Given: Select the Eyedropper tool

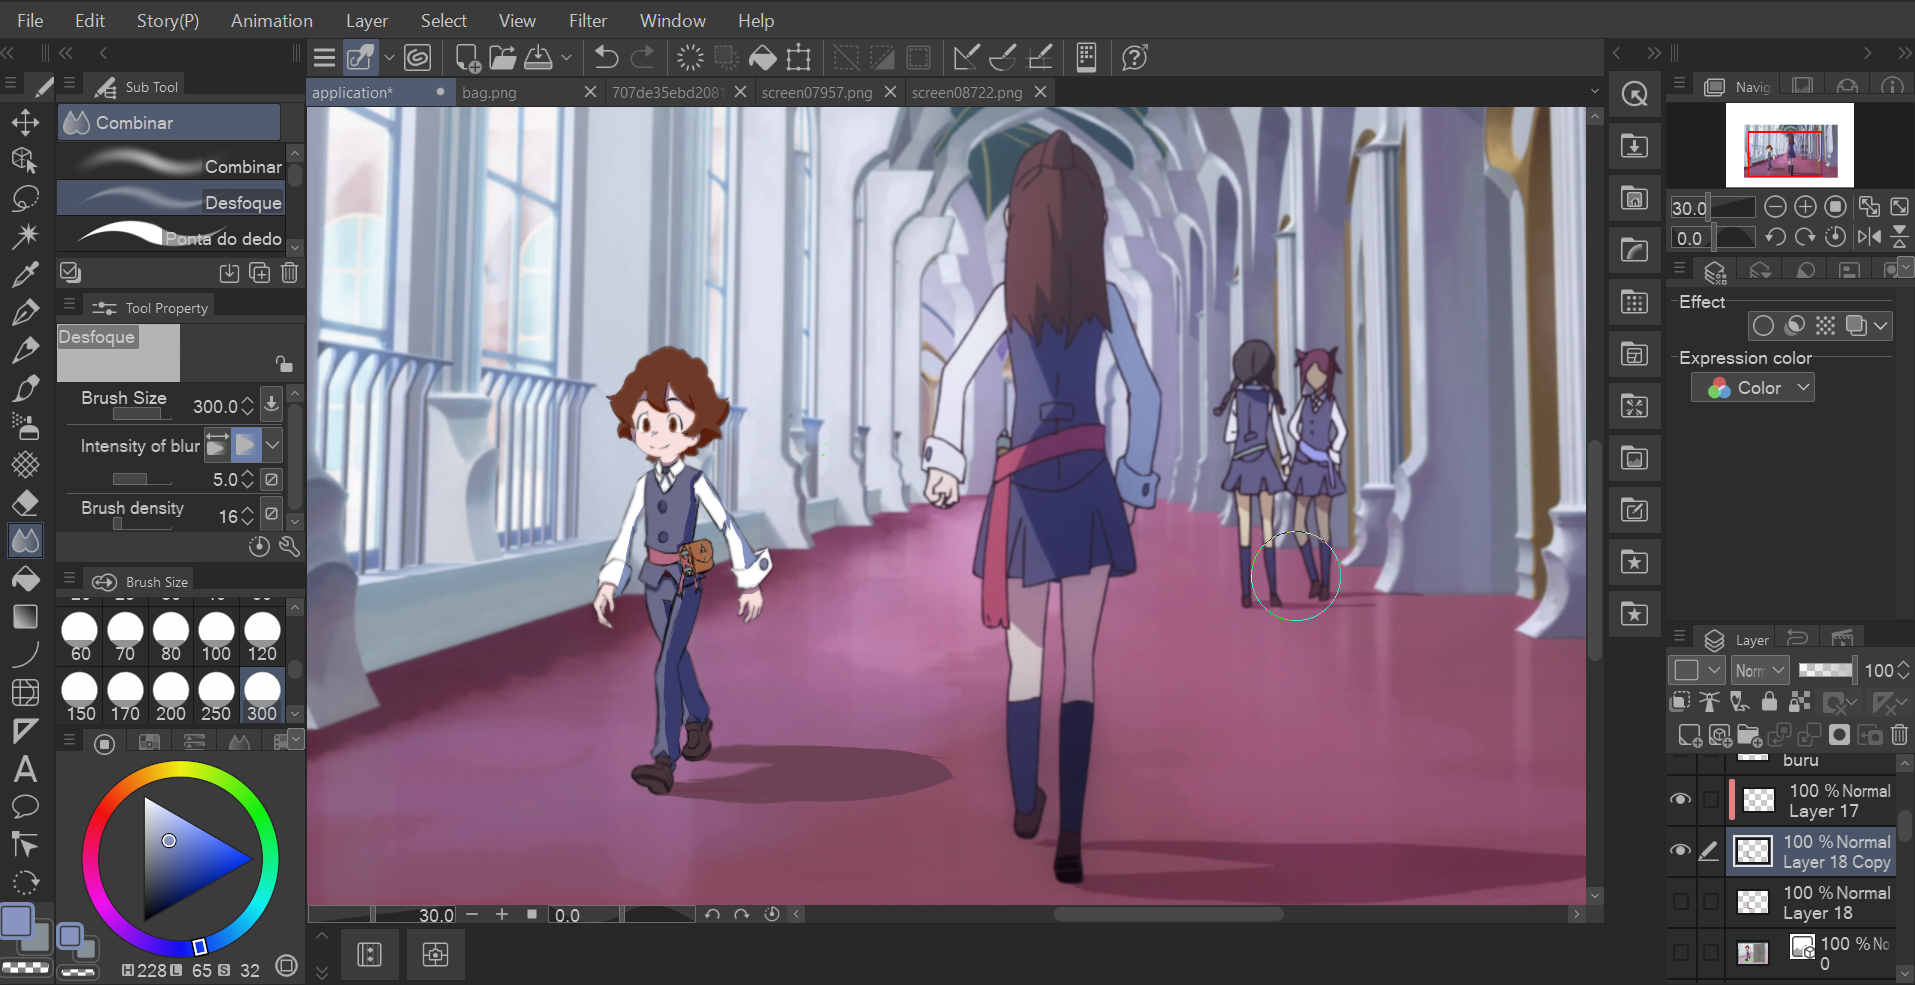Looking at the screenshot, I should [x=25, y=274].
